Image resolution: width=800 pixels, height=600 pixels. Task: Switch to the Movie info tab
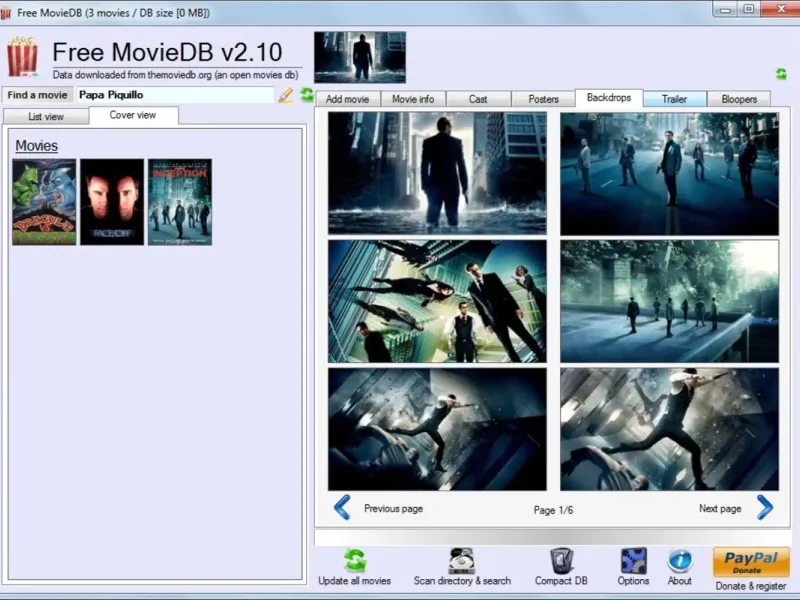[x=413, y=99]
